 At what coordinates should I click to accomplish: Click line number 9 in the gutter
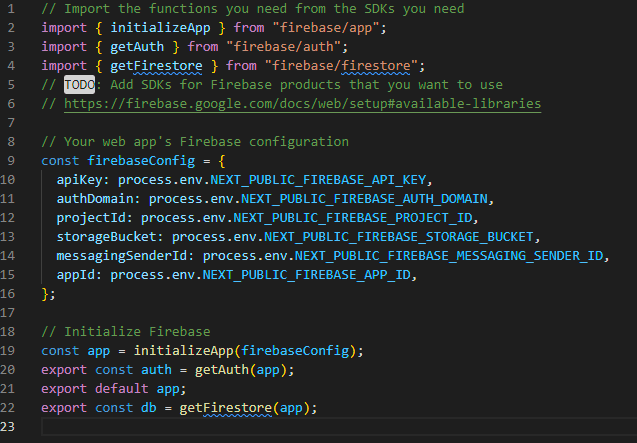point(11,160)
